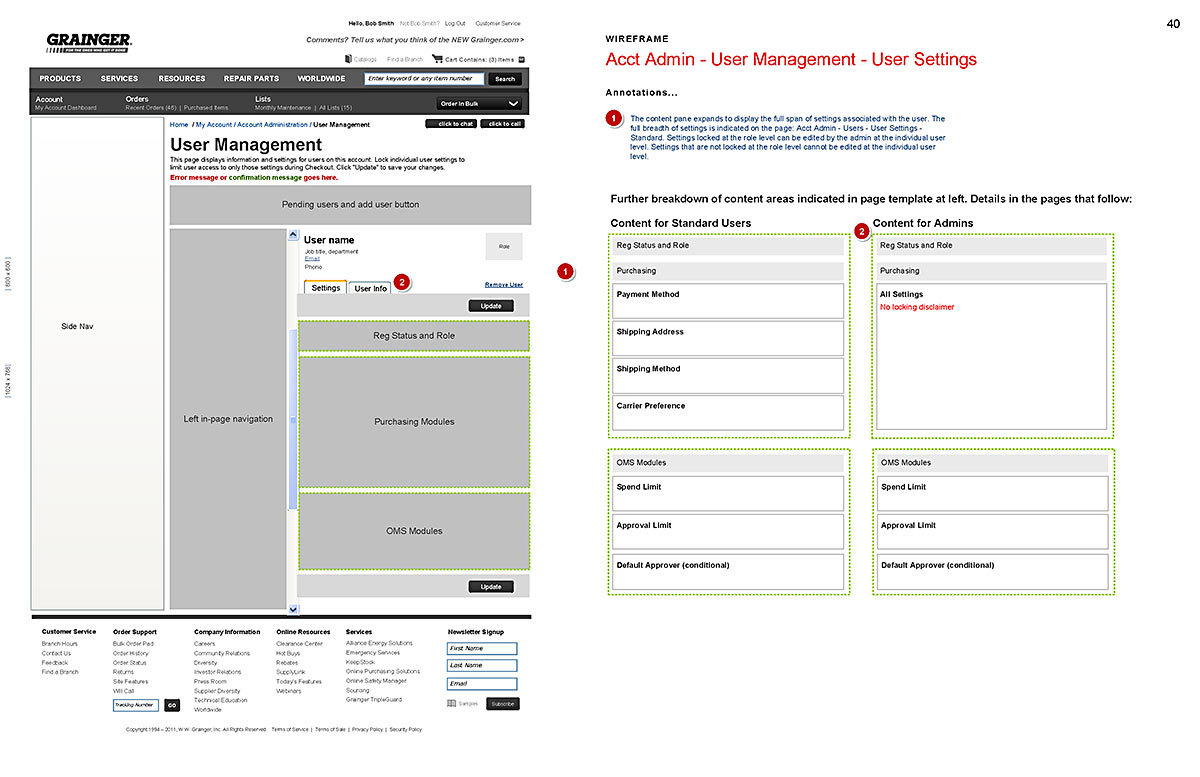Expand the Order in Bulk dropdown
Image resolution: width=1200 pixels, height=777 pixels.
(480, 103)
